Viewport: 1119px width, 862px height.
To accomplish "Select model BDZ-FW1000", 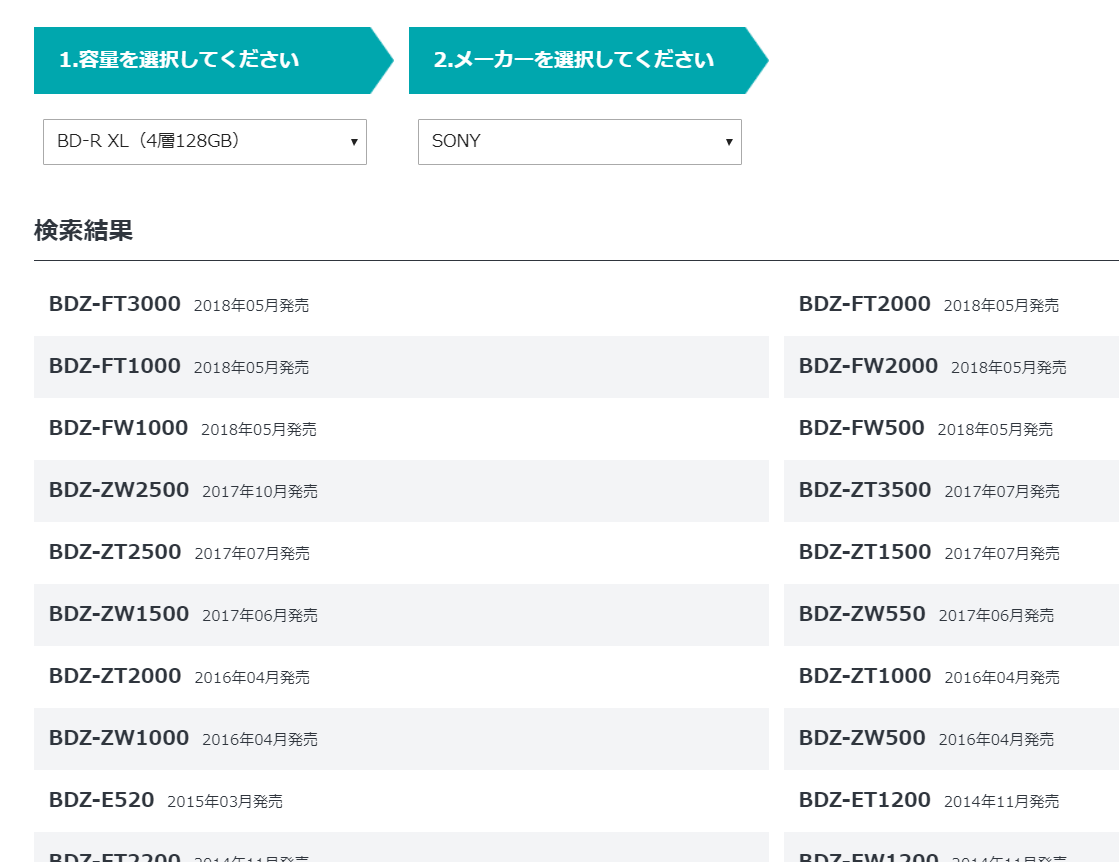I will (x=118, y=428).
